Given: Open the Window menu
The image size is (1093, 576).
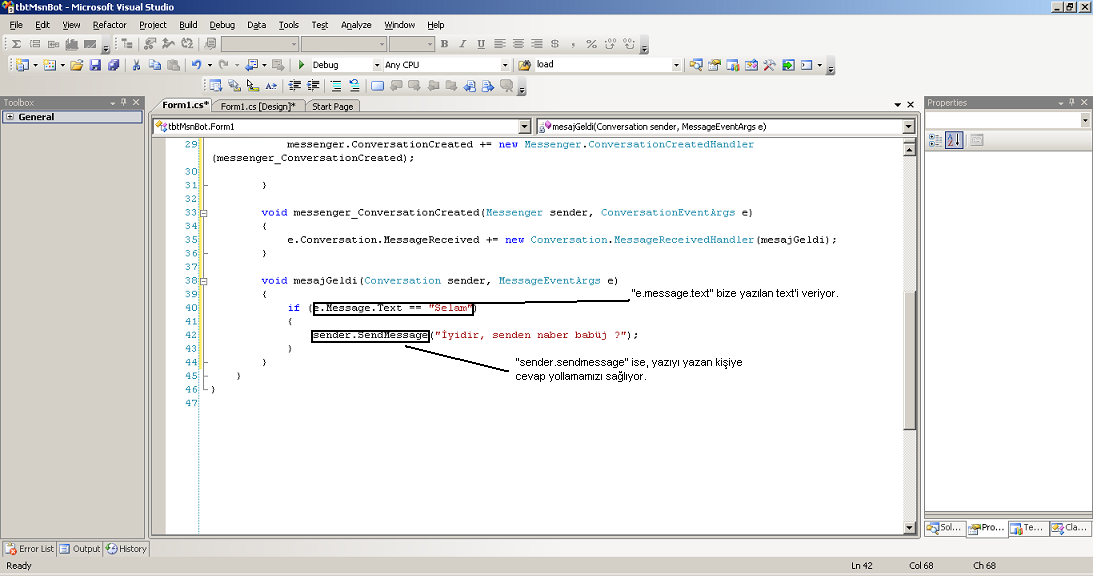Looking at the screenshot, I should coord(399,25).
